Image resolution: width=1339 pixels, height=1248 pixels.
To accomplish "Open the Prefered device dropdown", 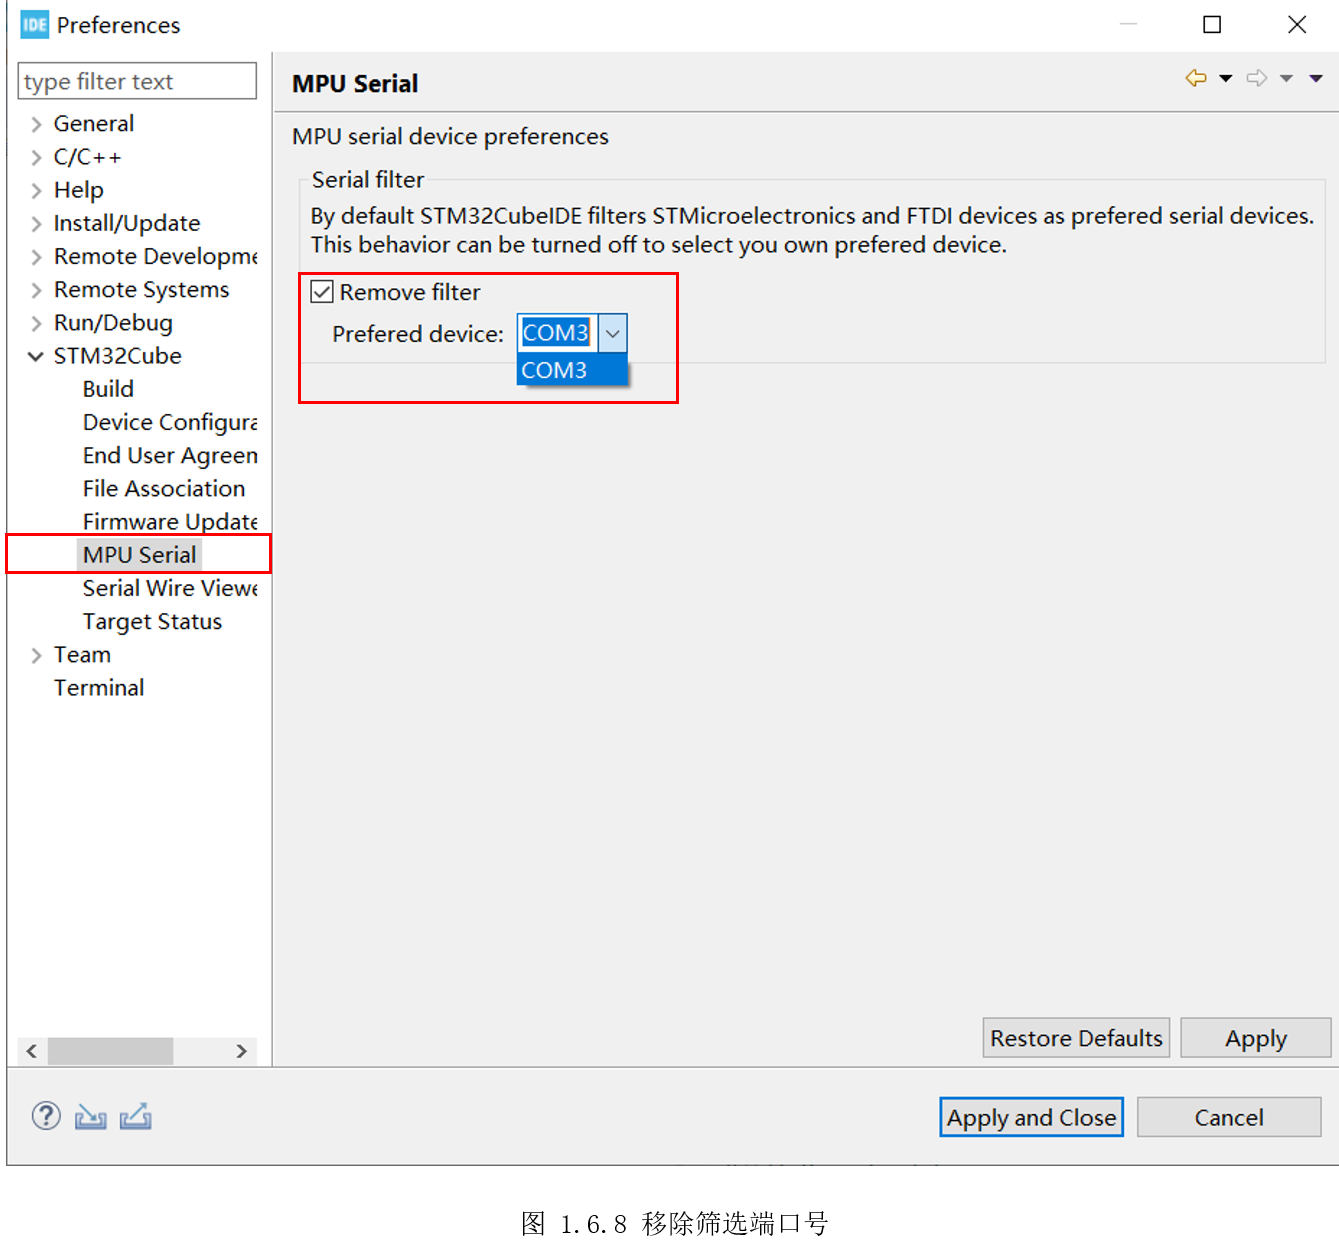I will pyautogui.click(x=612, y=333).
